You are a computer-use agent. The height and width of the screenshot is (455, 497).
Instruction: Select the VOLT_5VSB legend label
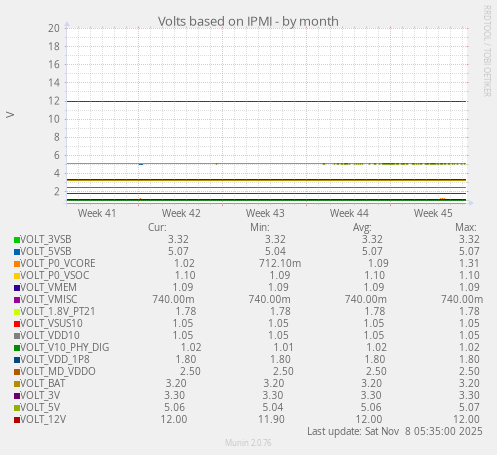46,252
